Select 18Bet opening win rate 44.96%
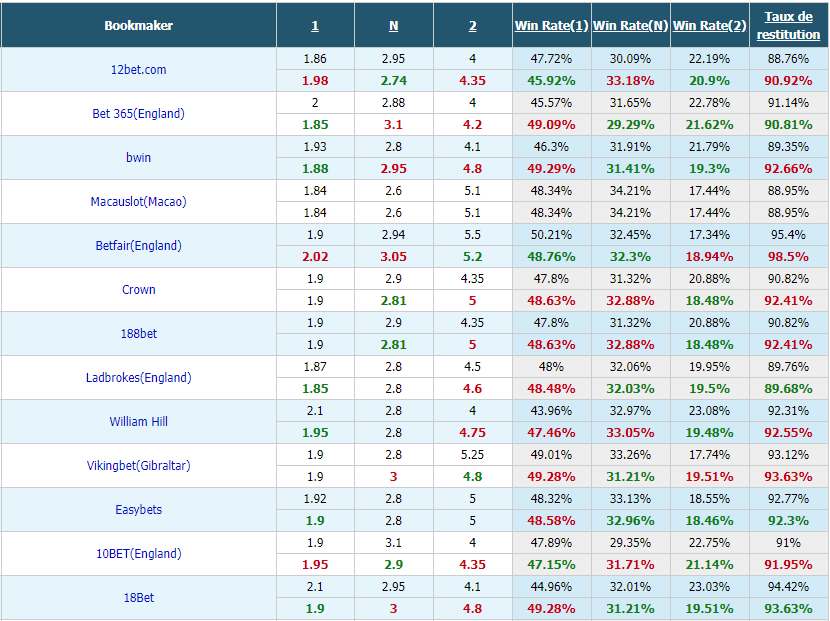830x621 pixels. tap(551, 586)
